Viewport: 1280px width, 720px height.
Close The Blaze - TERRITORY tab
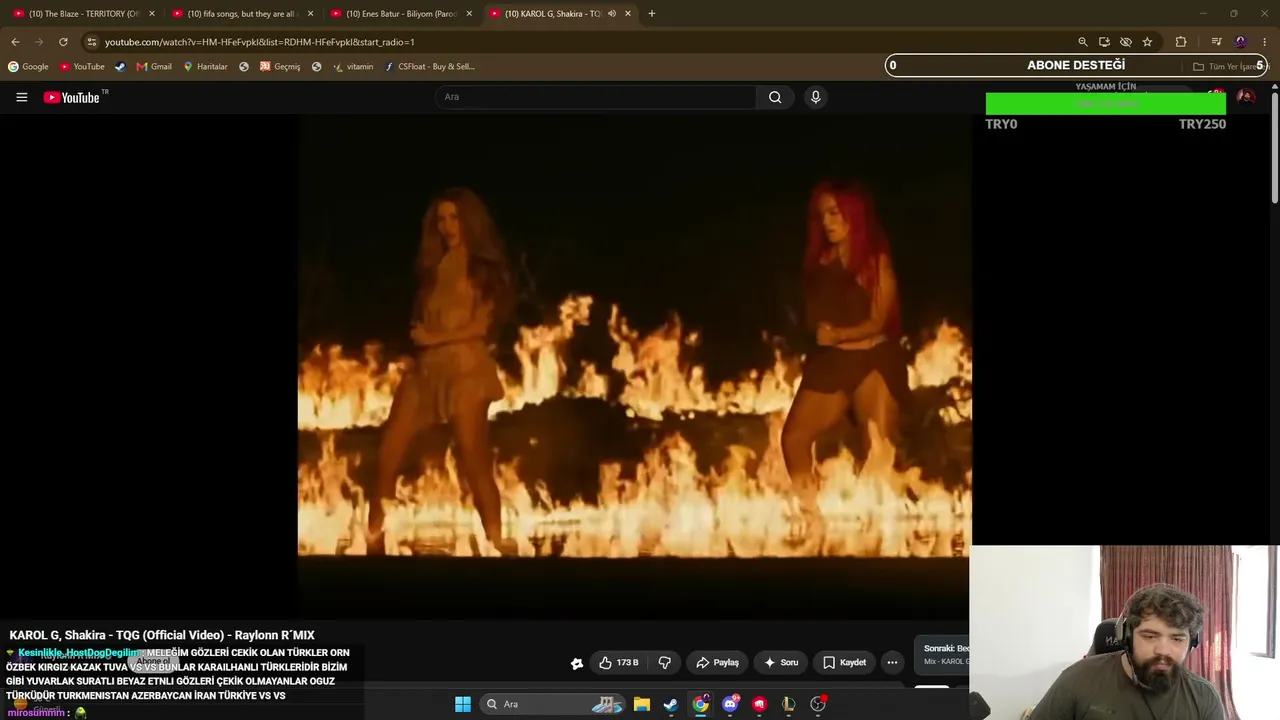point(152,14)
